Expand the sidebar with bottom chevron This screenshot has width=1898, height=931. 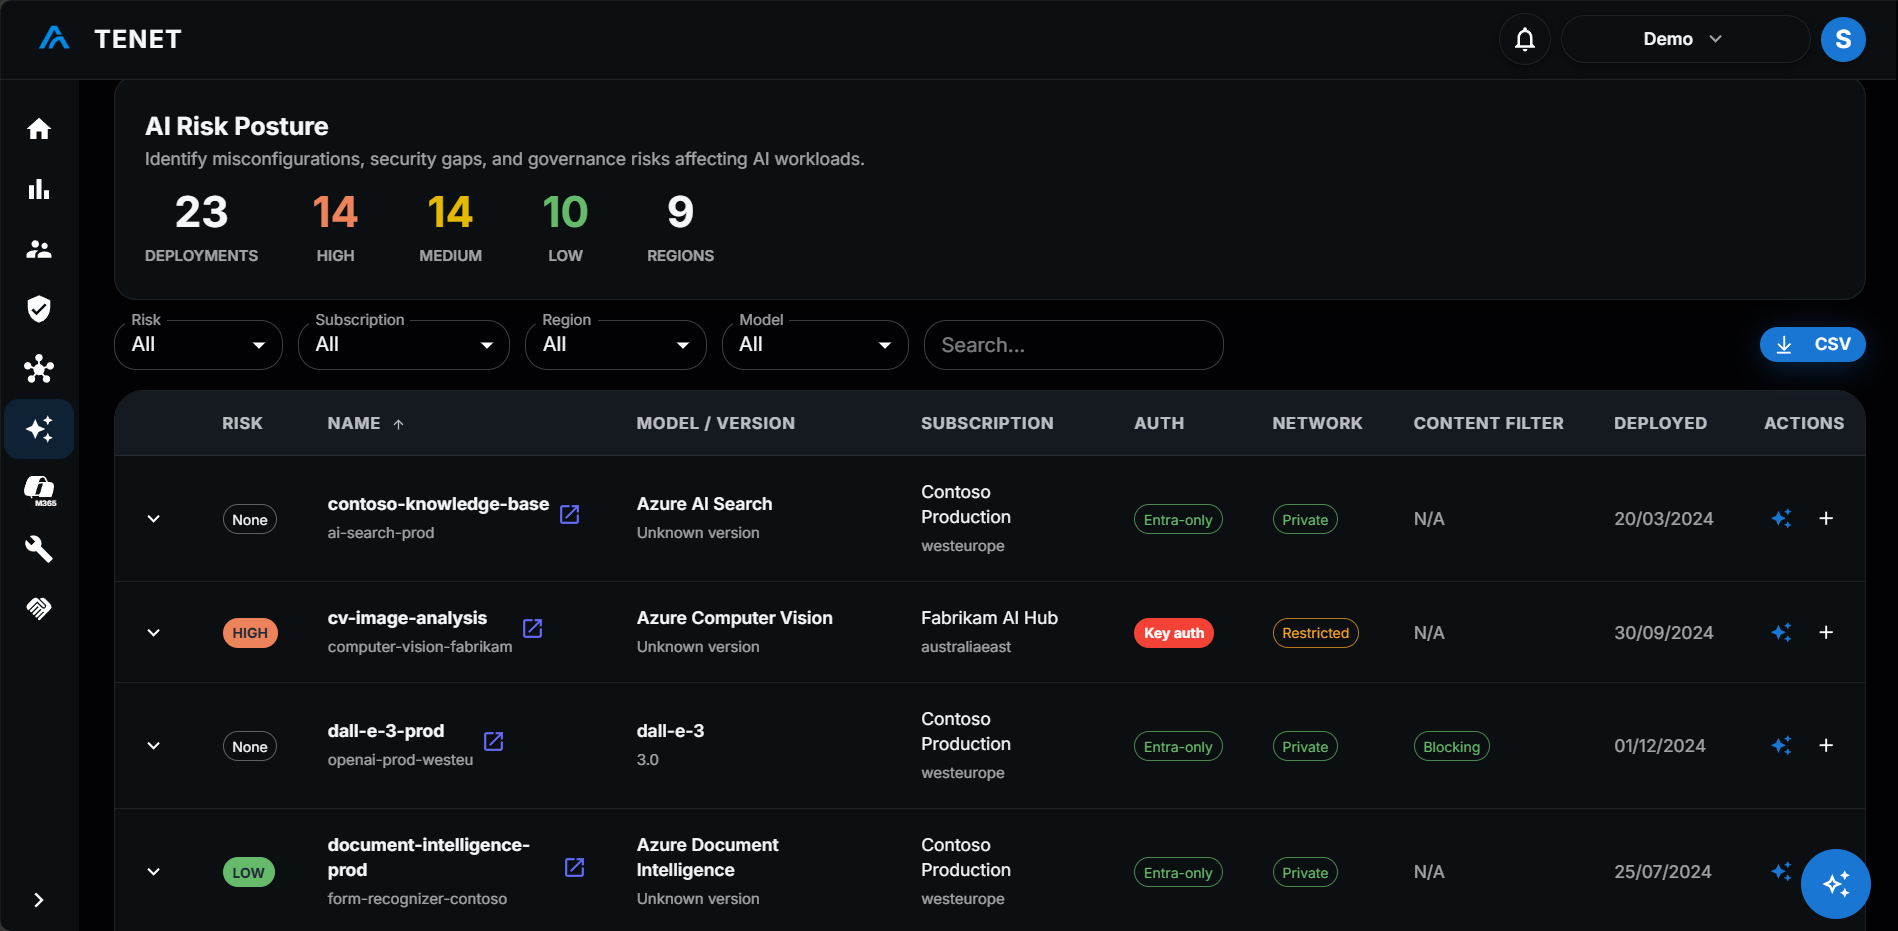point(39,900)
